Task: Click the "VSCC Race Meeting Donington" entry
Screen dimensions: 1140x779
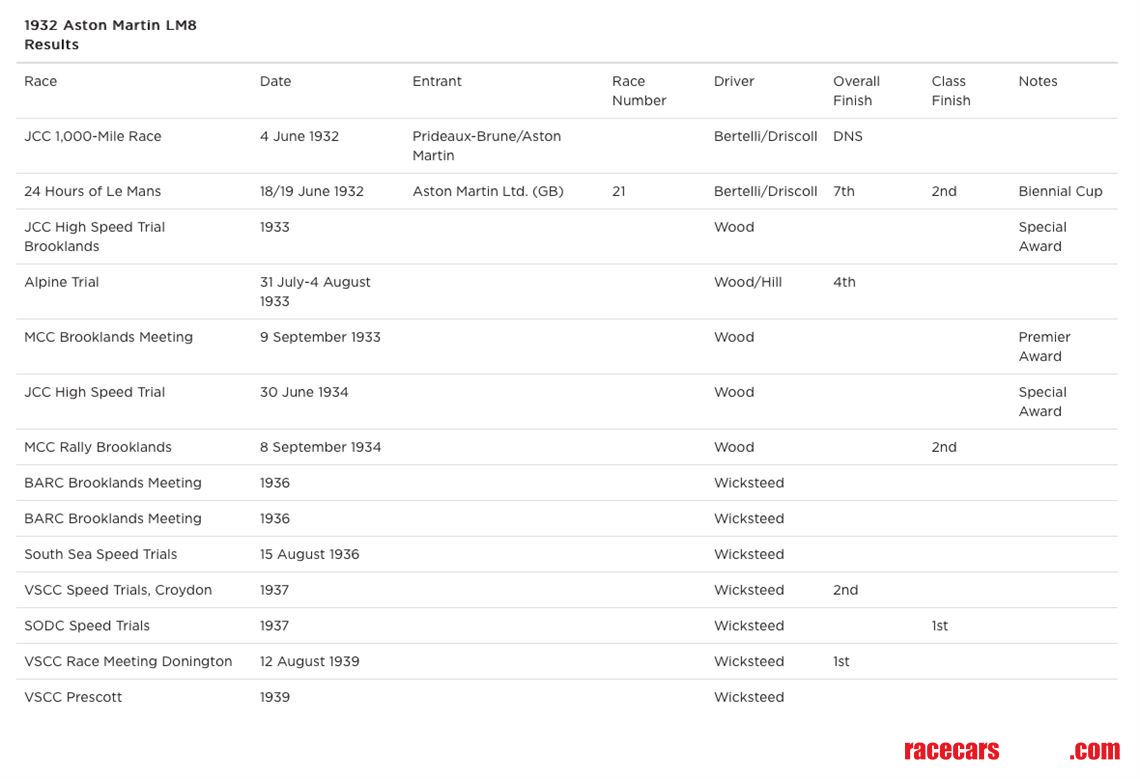Action: coord(128,661)
